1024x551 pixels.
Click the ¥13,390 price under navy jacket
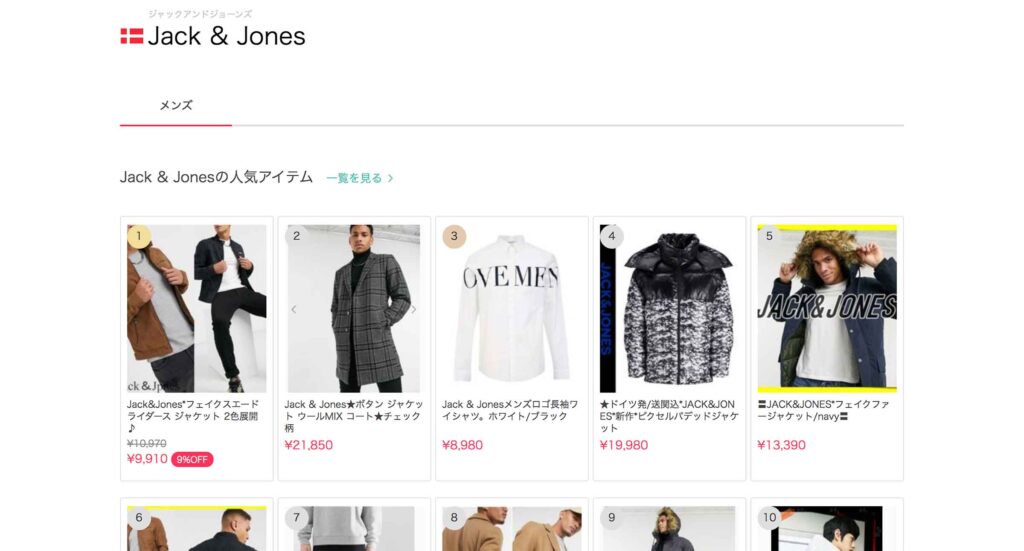[x=782, y=445]
